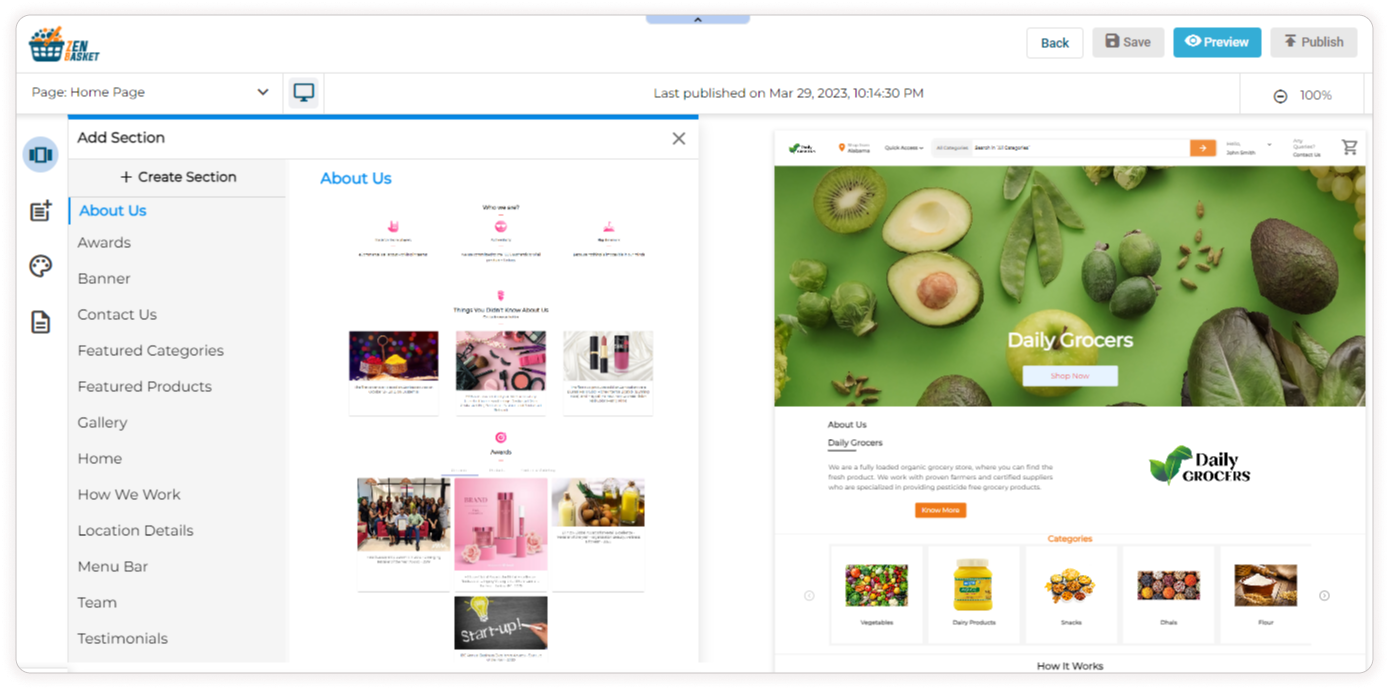The height and width of the screenshot is (690, 1389).
Task: Choose Banner from the section list
Action: click(x=104, y=279)
